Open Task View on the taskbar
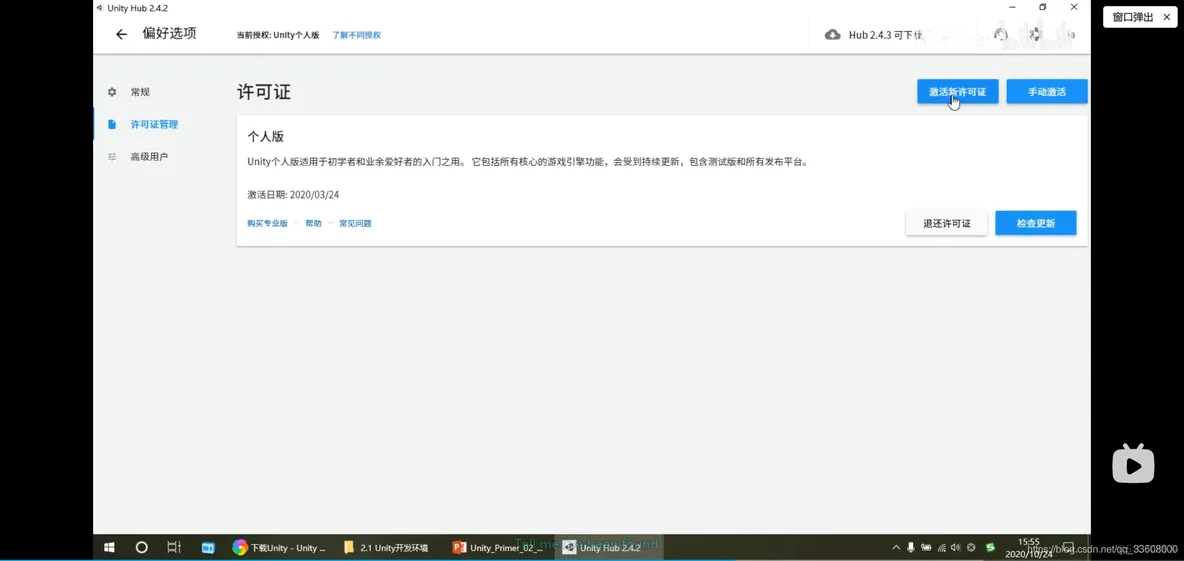Viewport: 1184px width, 561px height. 174,547
